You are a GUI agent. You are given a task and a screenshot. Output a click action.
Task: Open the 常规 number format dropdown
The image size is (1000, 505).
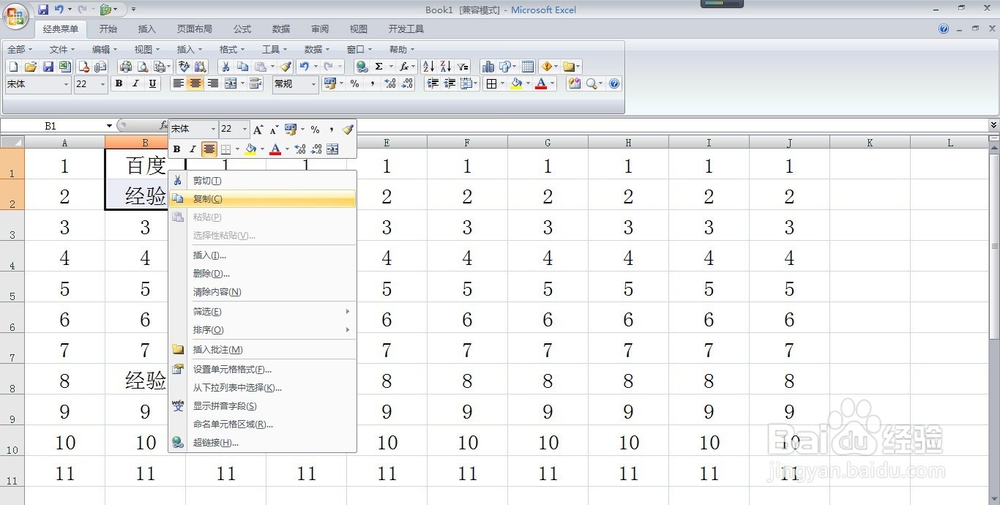(x=313, y=84)
